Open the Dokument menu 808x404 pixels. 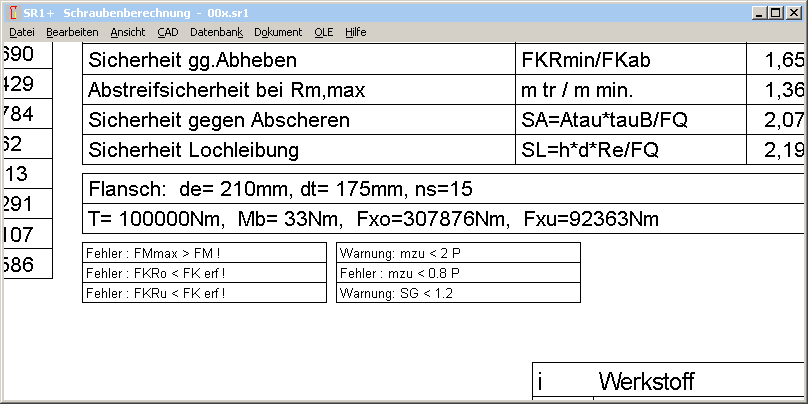278,32
